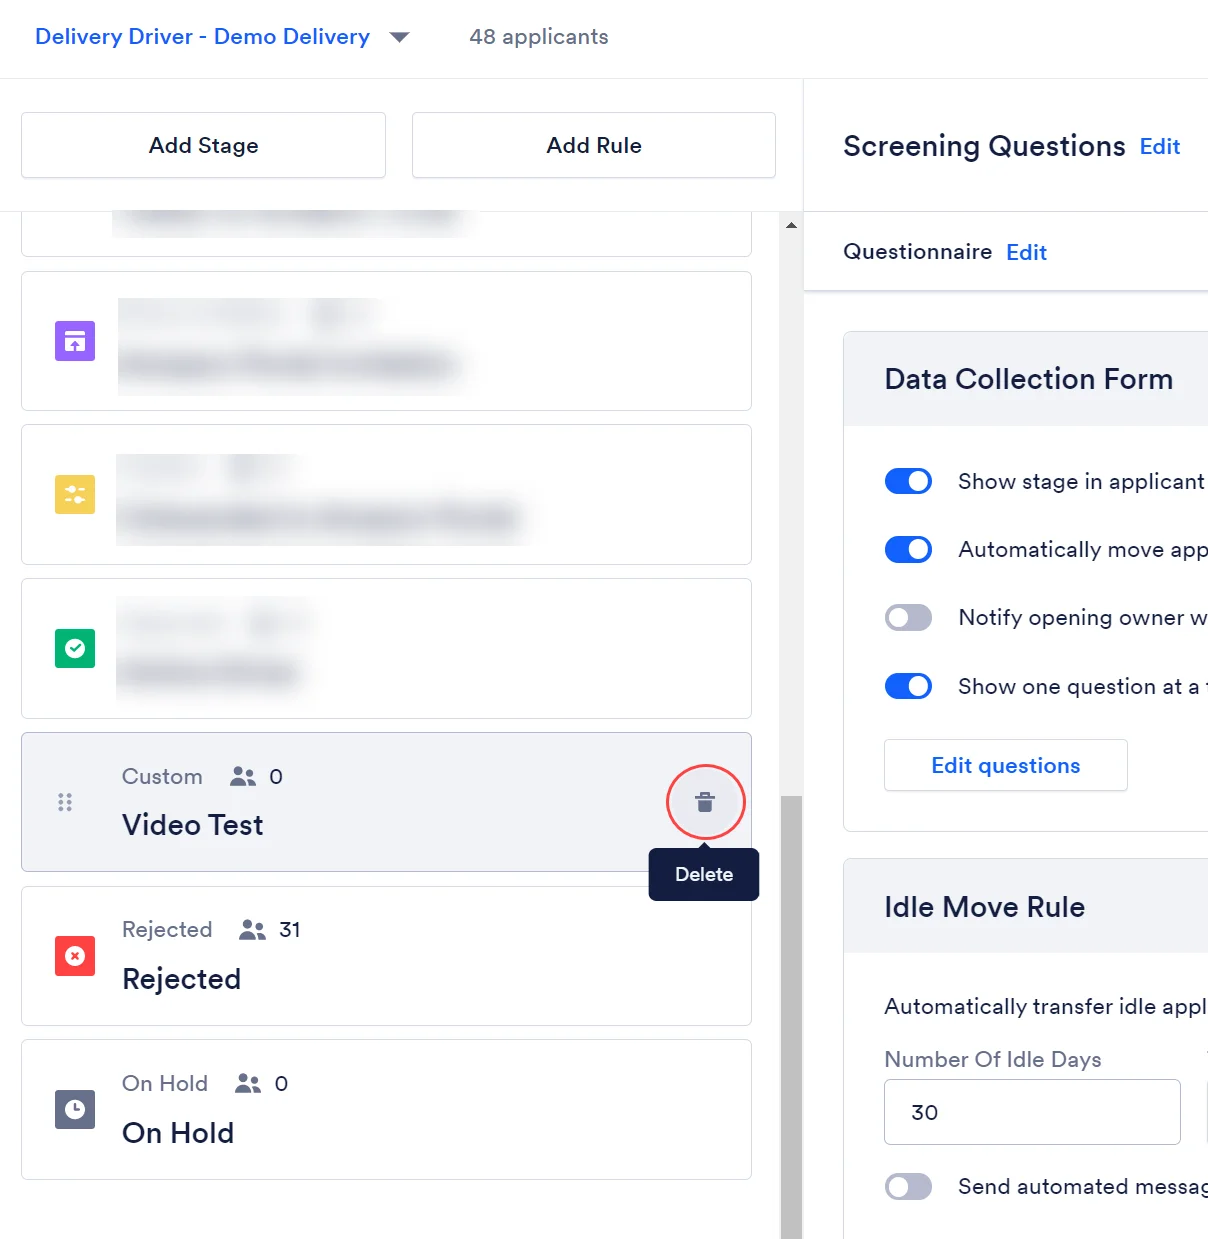Click the purple archive stage icon
Viewport: 1208px width, 1239px height.
pos(75,341)
